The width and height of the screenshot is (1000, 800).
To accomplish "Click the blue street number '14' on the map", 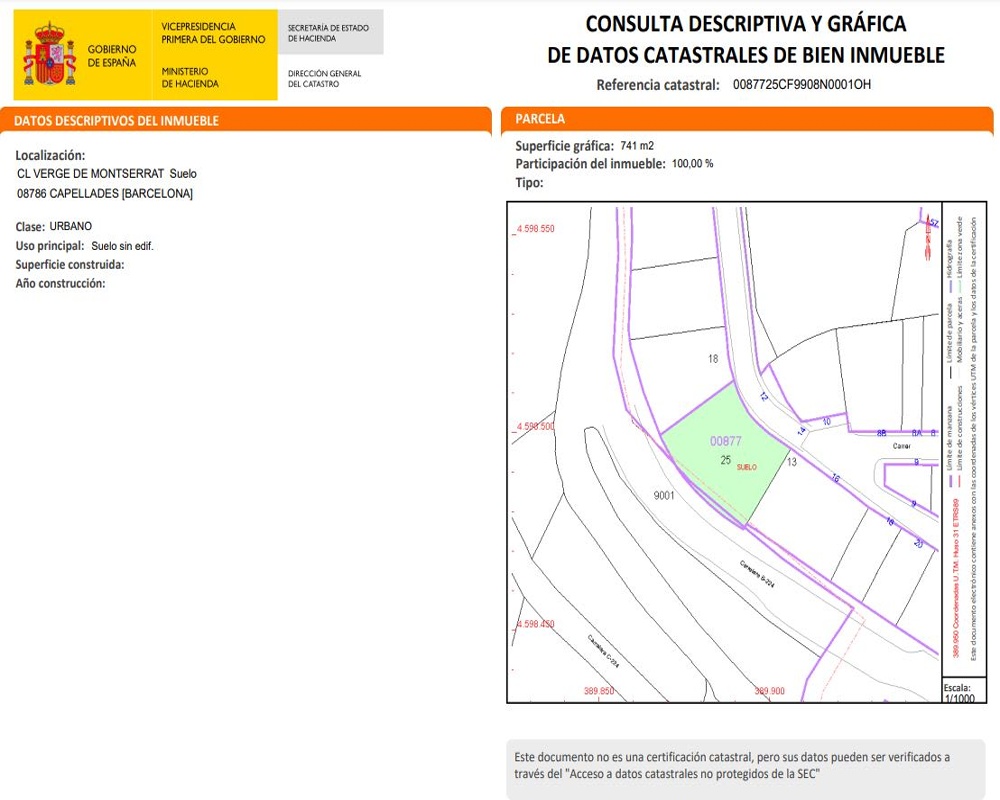I will click(x=802, y=431).
